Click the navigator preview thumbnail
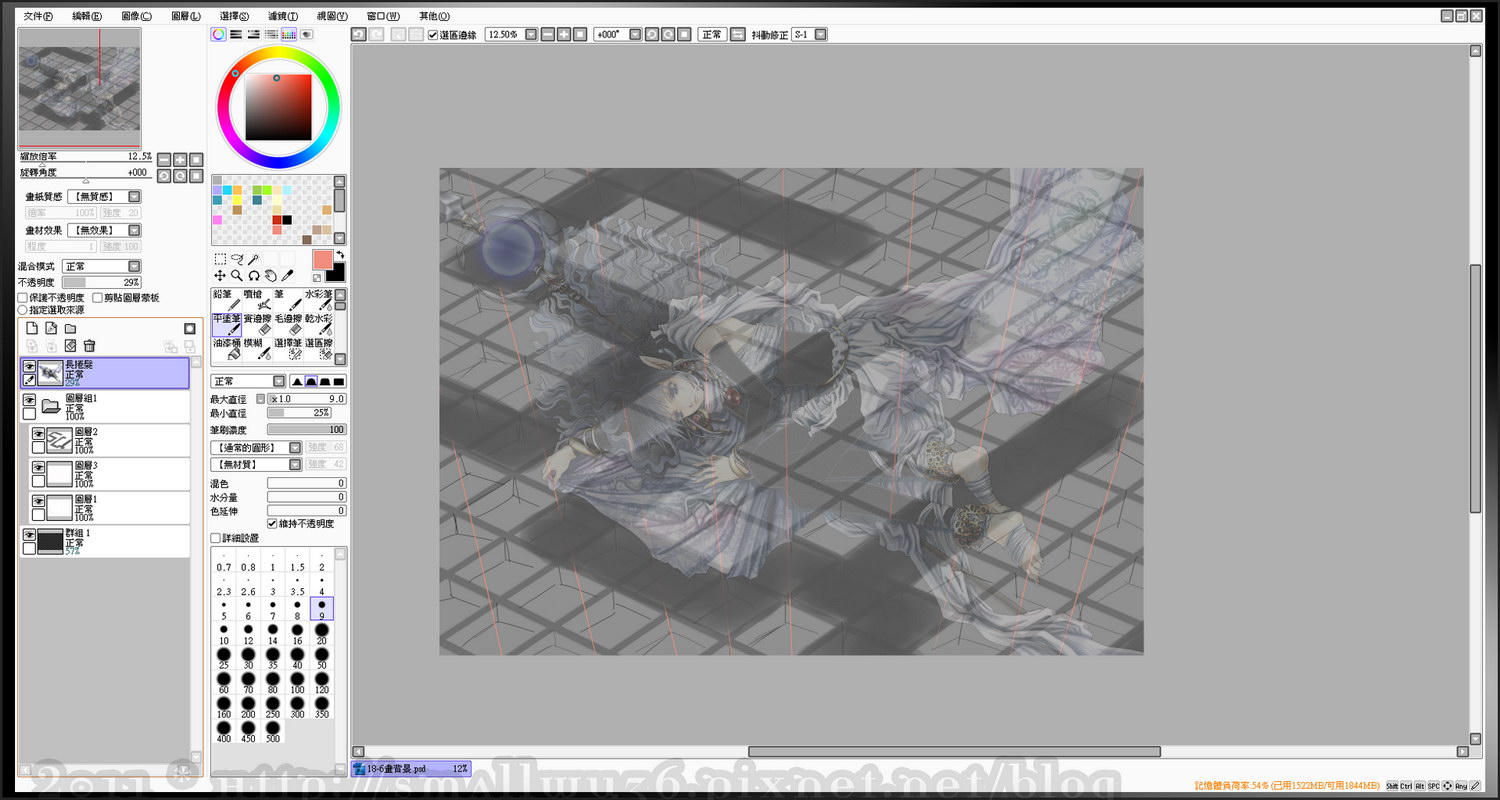The height and width of the screenshot is (800, 1500). pos(80,88)
